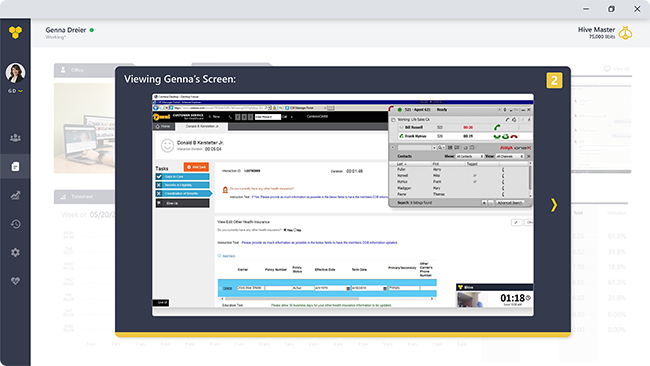The width and height of the screenshot is (650, 366).
Task: Toggle the Gaps in Care task checkbox
Action: click(159, 177)
